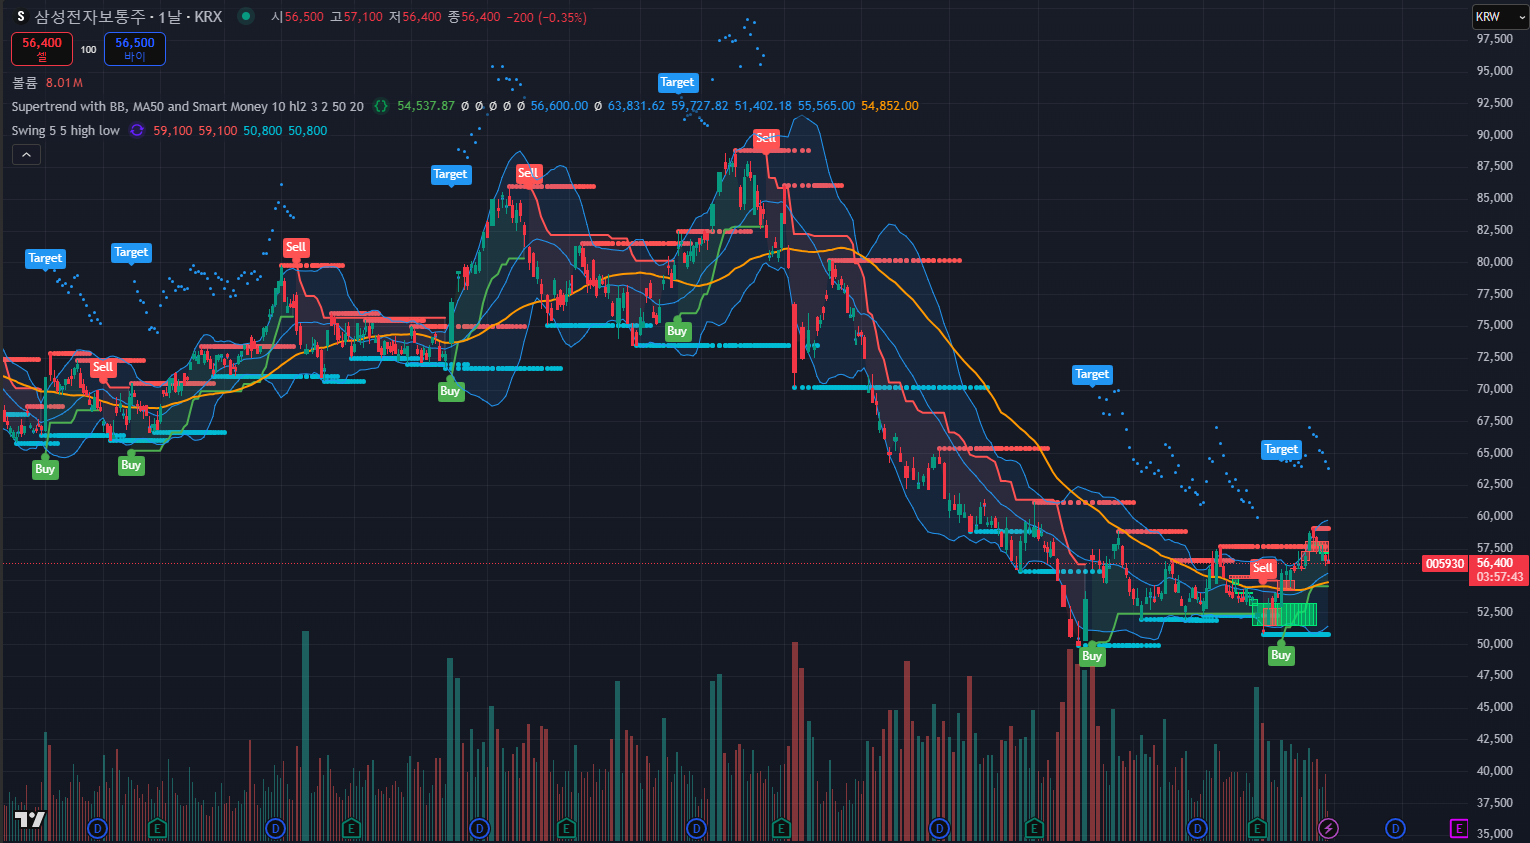Click the S symbol logo icon
The width and height of the screenshot is (1530, 843).
coord(20,17)
